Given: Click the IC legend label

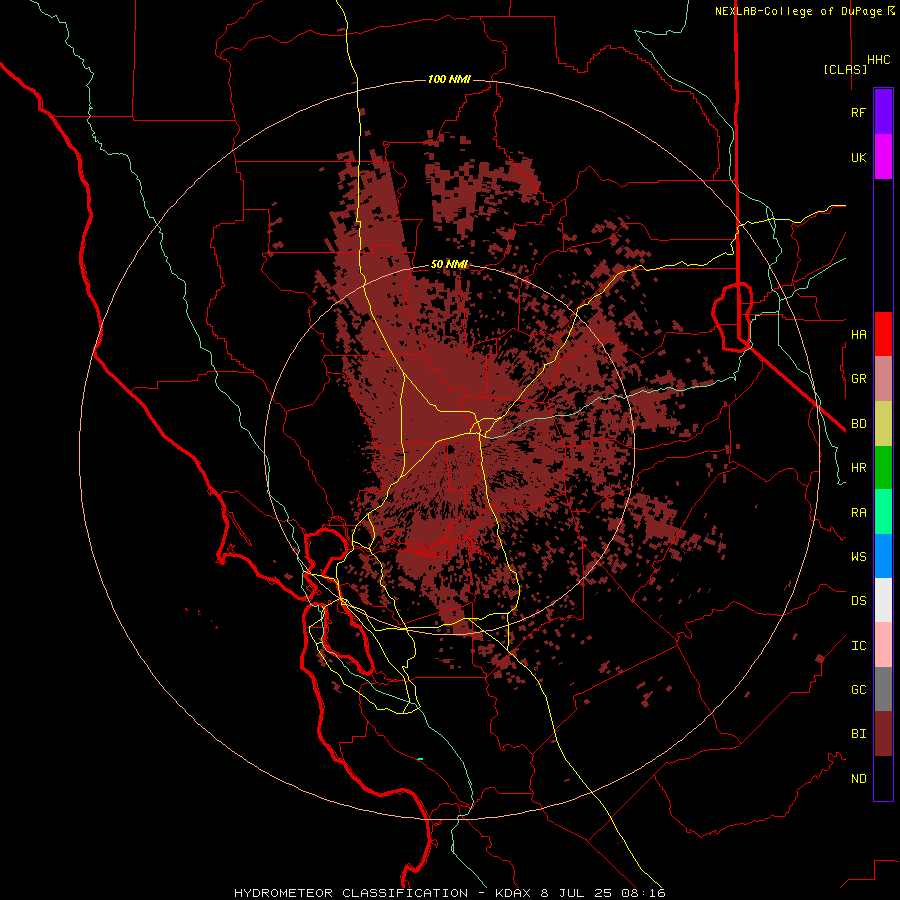Looking at the screenshot, I should pyautogui.click(x=858, y=646).
